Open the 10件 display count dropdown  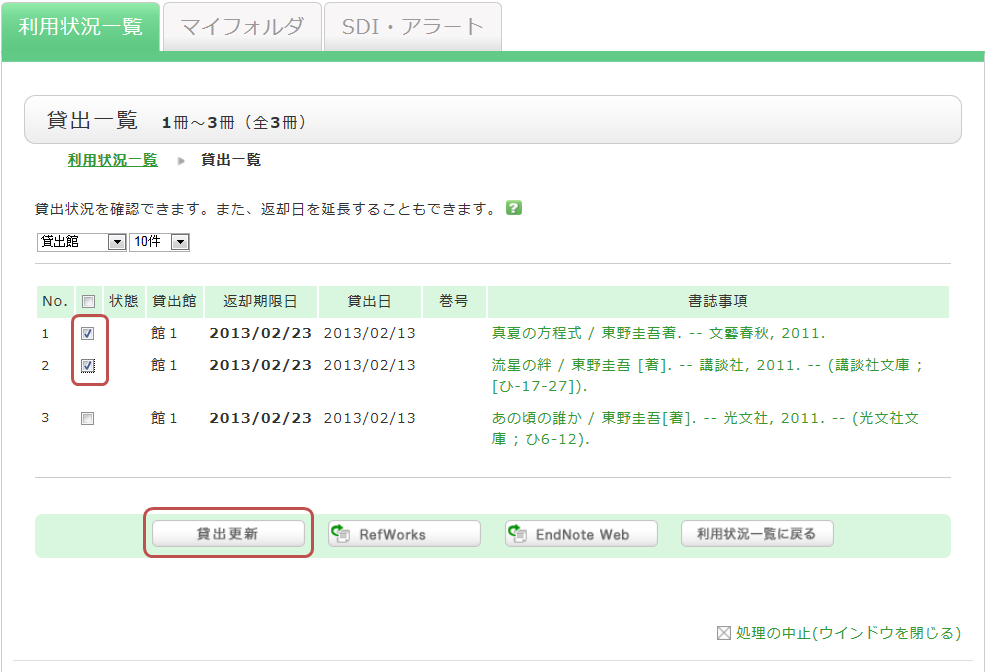(x=159, y=242)
